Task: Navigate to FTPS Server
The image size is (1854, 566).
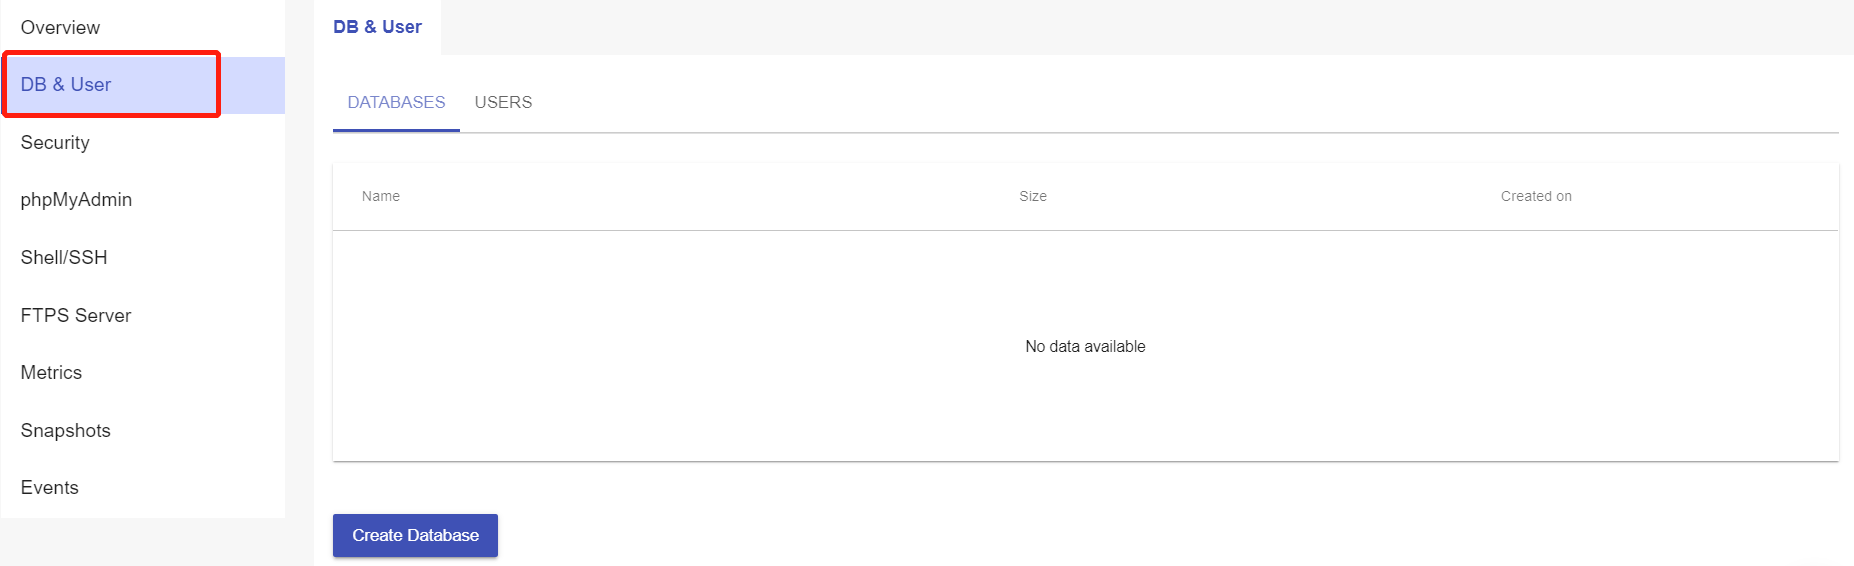Action: coord(76,316)
